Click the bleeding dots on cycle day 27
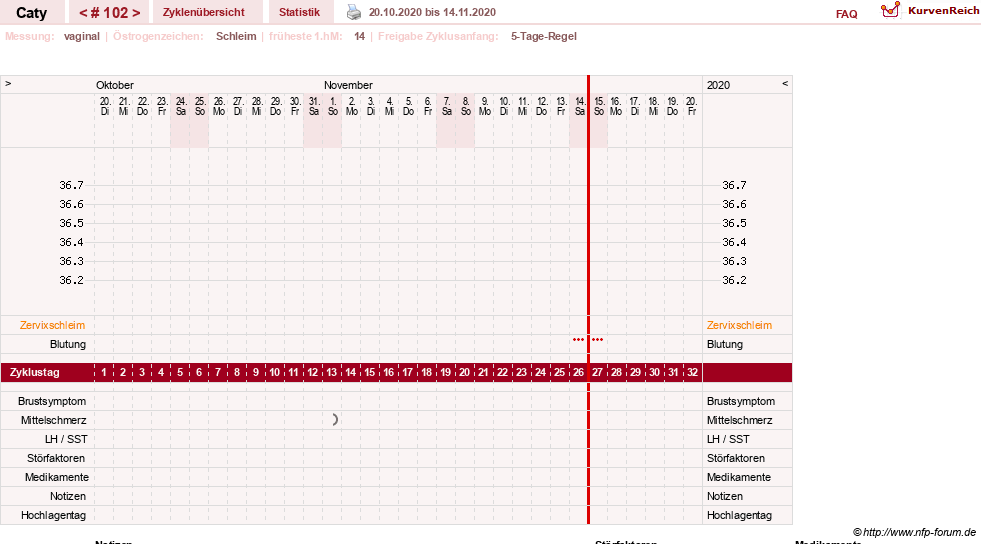Viewport: 981px width, 544px height. 597,340
